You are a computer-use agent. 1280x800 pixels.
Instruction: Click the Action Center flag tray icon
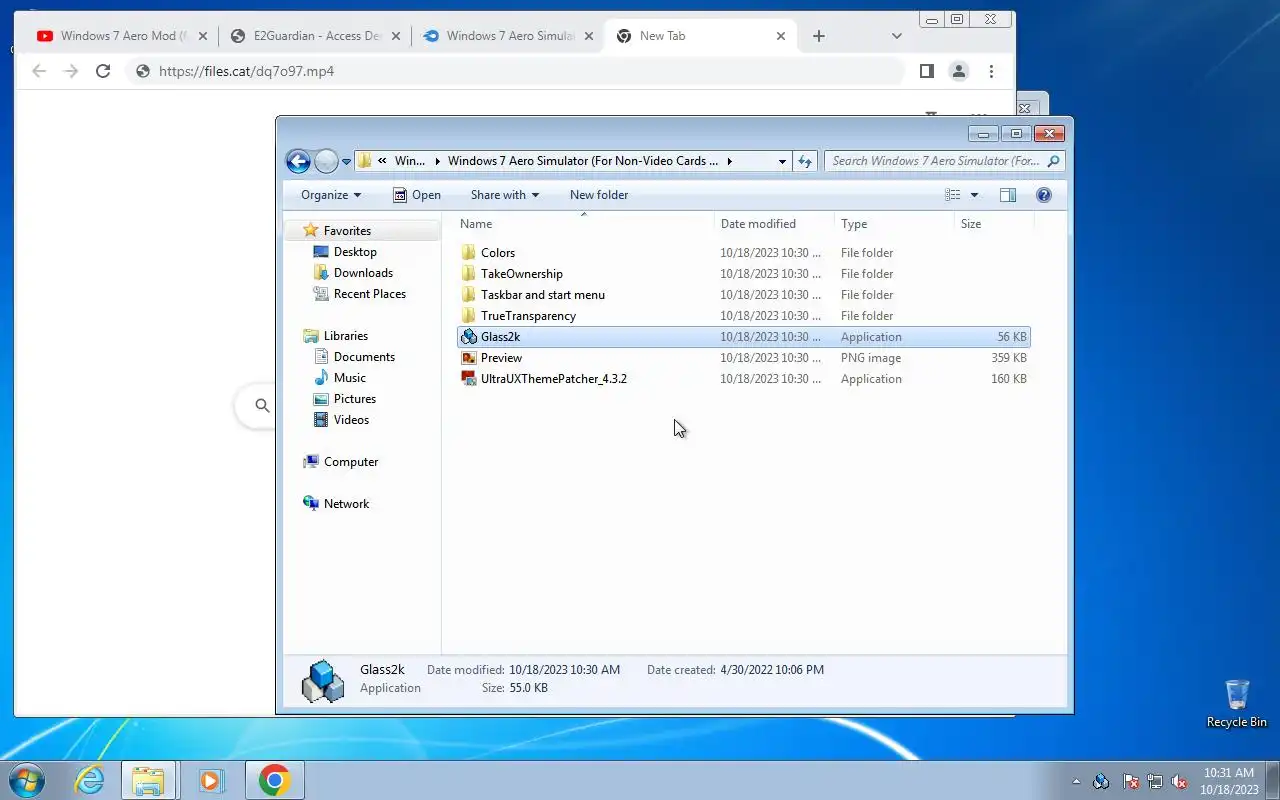(x=1131, y=782)
